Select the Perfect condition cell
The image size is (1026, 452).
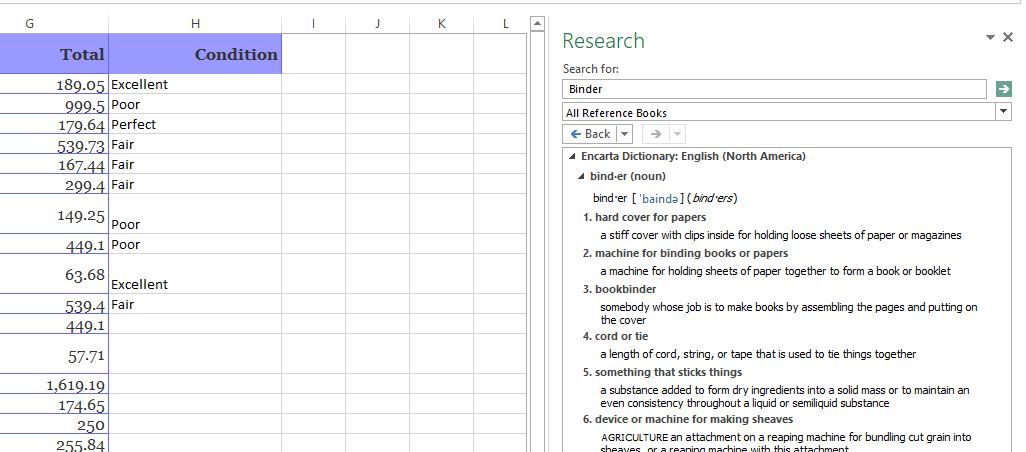pyautogui.click(x=195, y=124)
